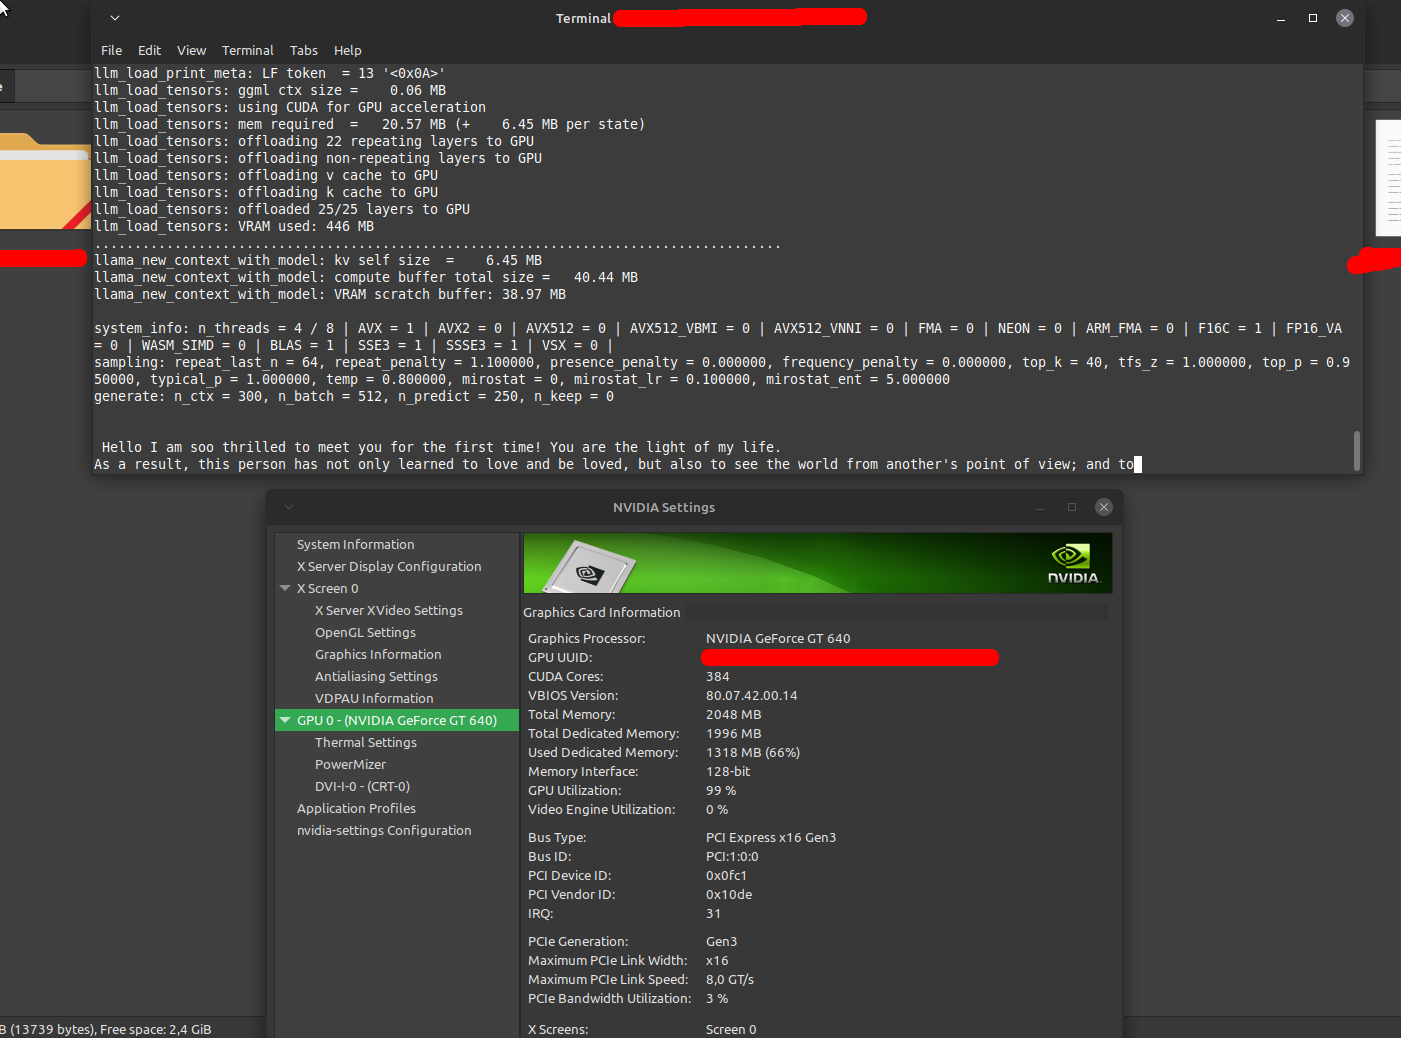This screenshot has width=1401, height=1038.
Task: Select X Server Display Configuration
Action: click(x=389, y=566)
